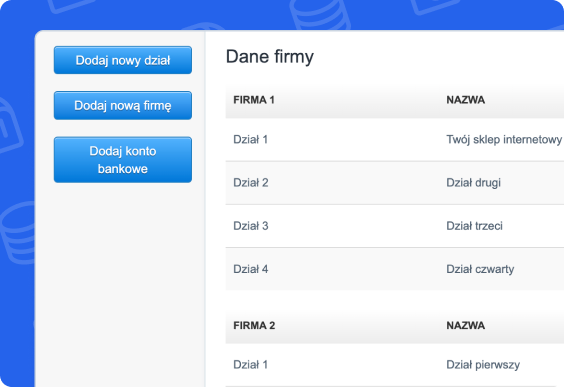Open the Dział pierwszy entry in Firma 2

[483, 365]
